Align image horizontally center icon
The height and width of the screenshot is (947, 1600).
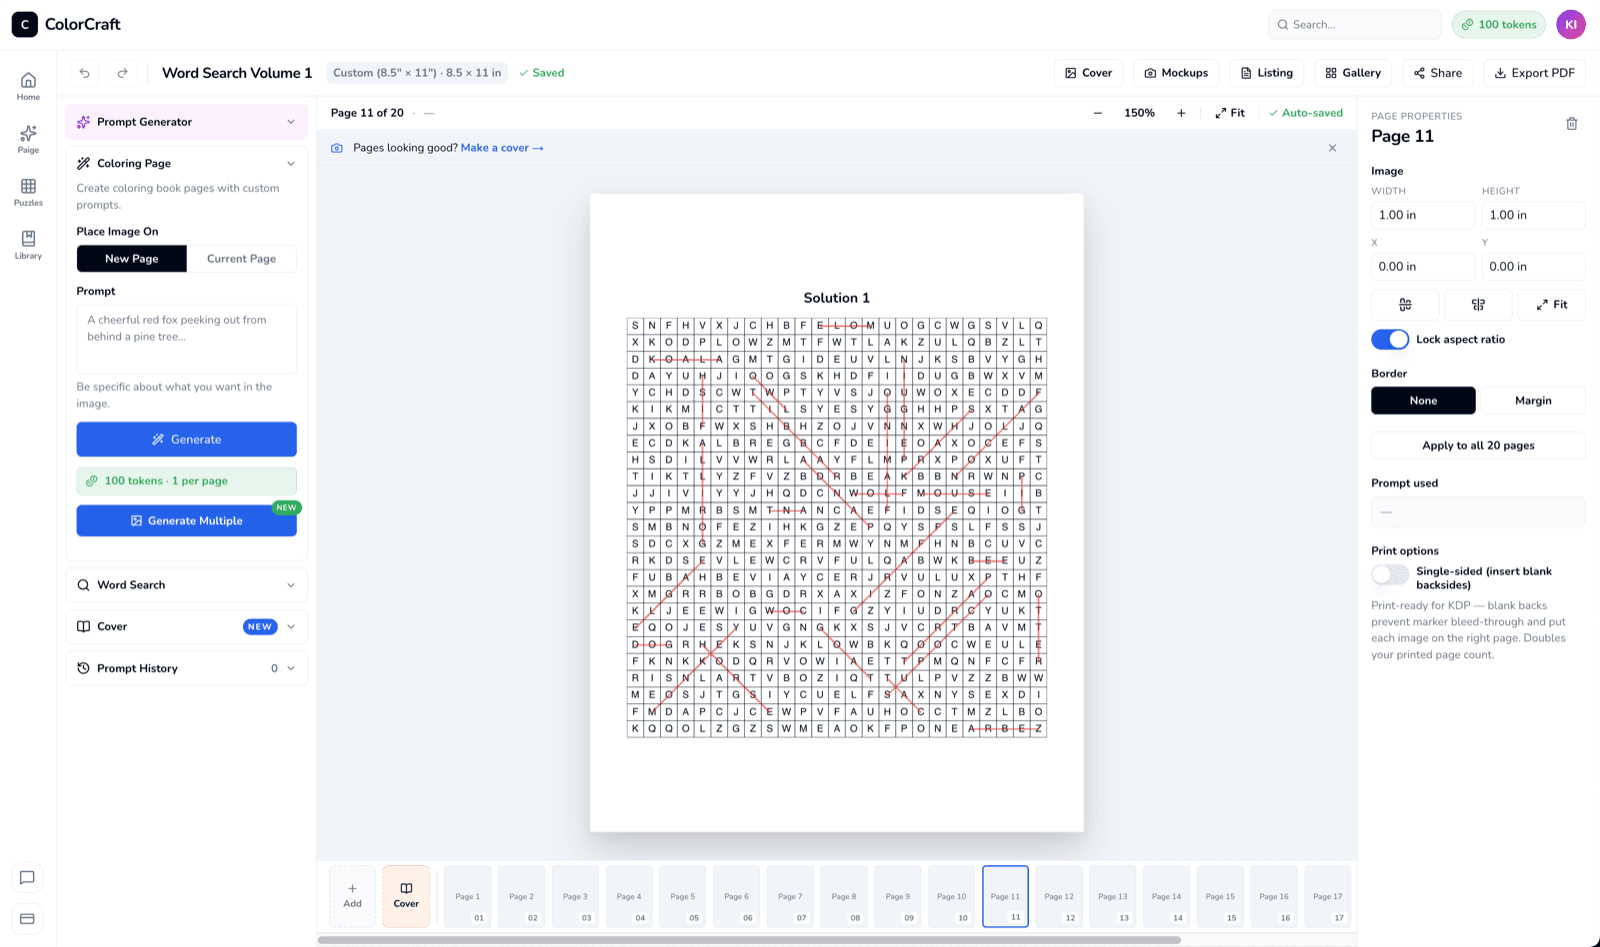click(1405, 304)
